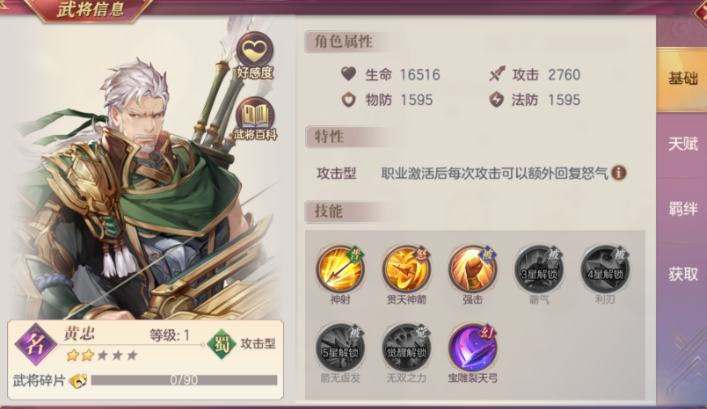Screen dimensions: 707x409
Task: Click the purple 名 rarity badge
Action: [36, 344]
